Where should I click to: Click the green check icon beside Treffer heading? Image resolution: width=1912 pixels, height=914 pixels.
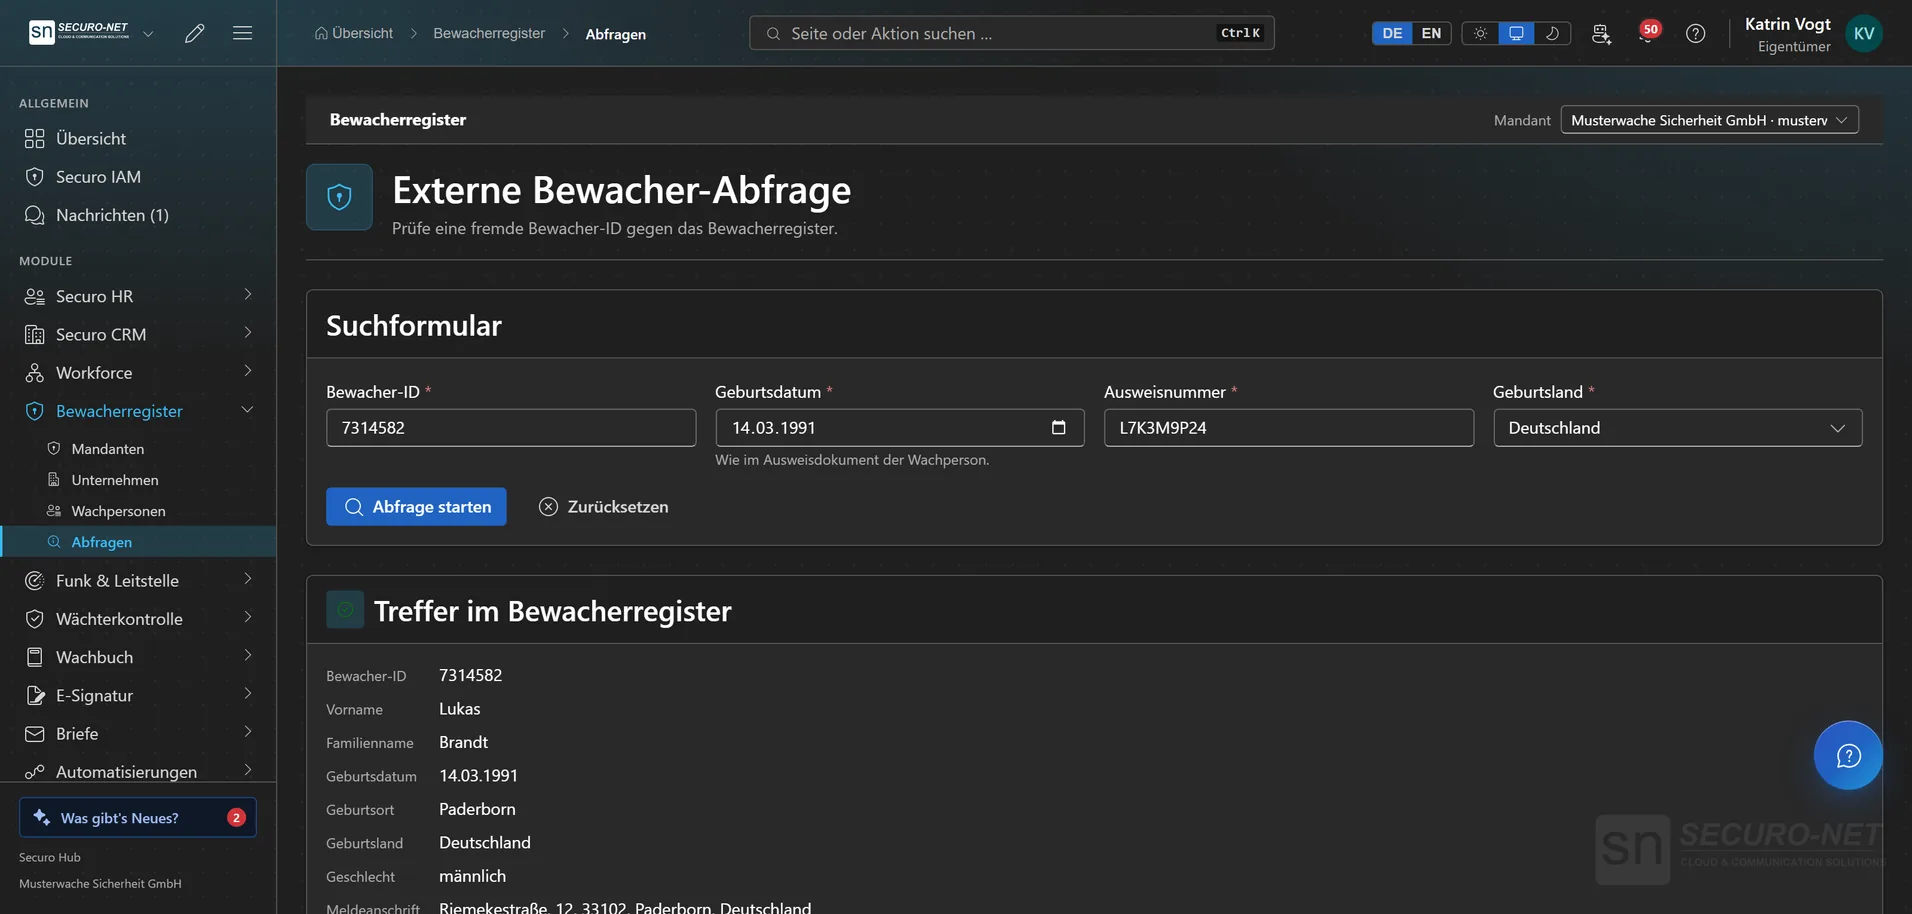345,610
